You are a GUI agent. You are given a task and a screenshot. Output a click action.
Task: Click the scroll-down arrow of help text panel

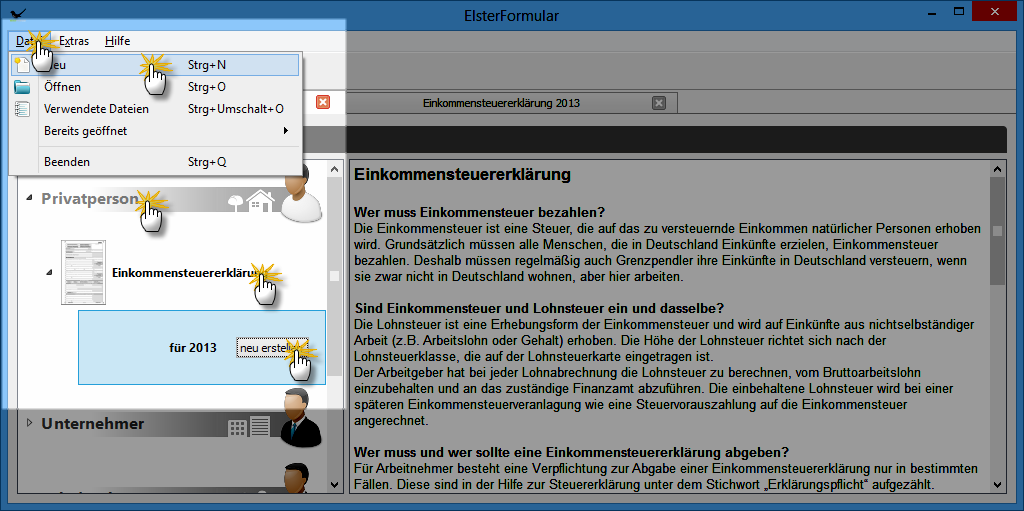[997, 484]
